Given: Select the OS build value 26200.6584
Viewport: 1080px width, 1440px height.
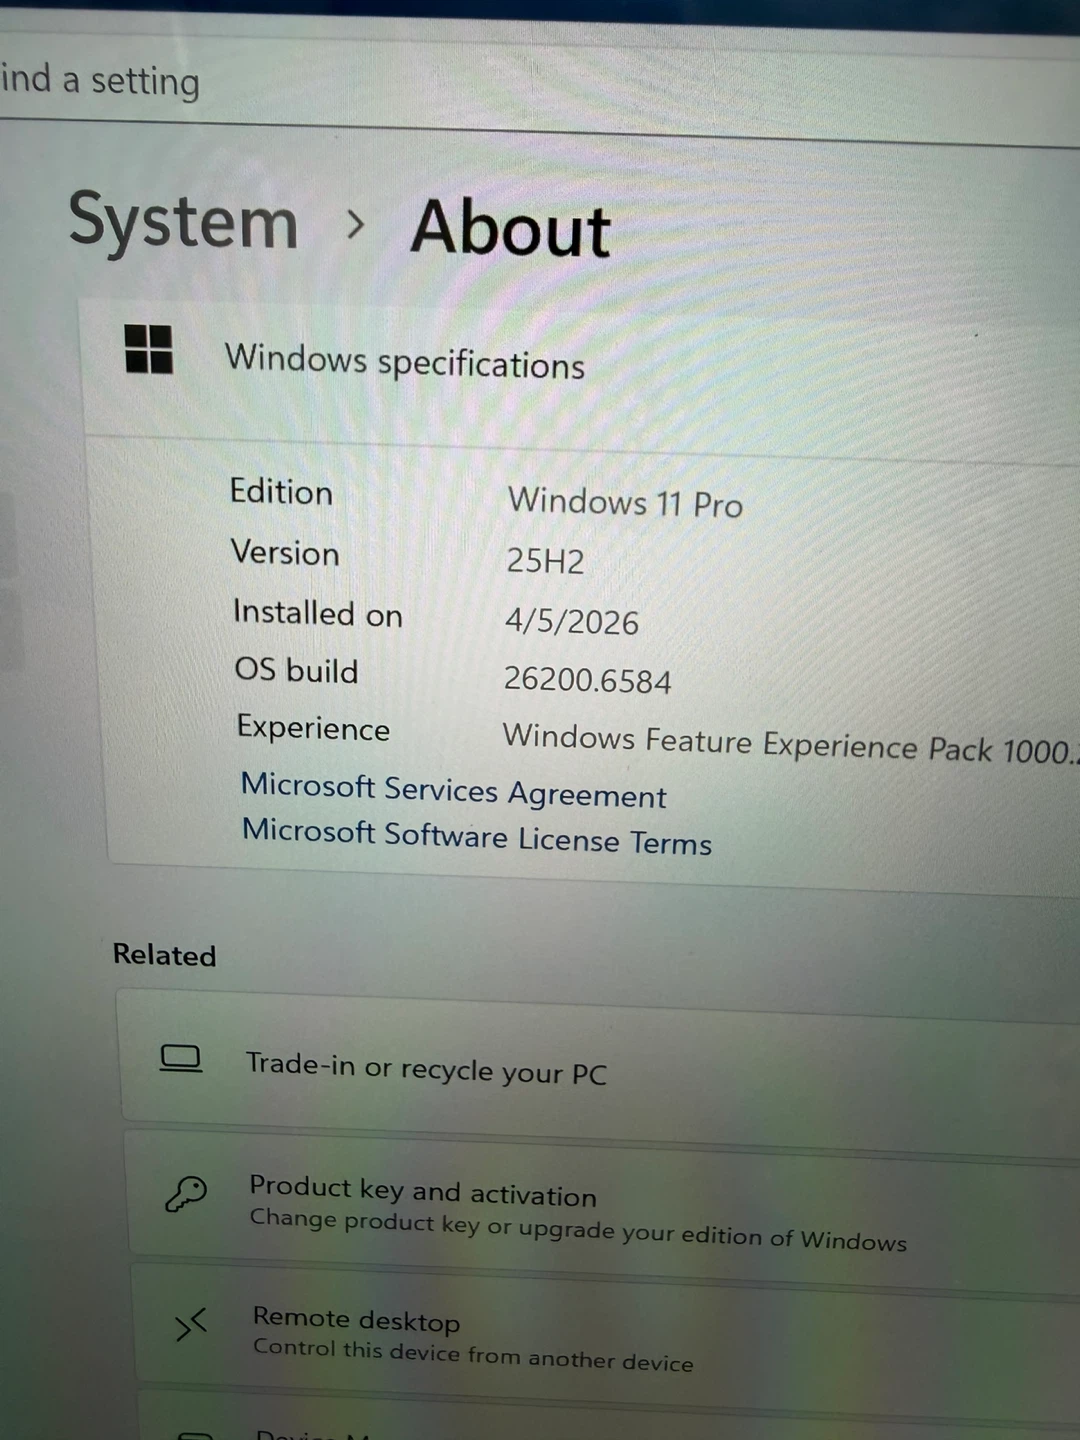Looking at the screenshot, I should [587, 680].
